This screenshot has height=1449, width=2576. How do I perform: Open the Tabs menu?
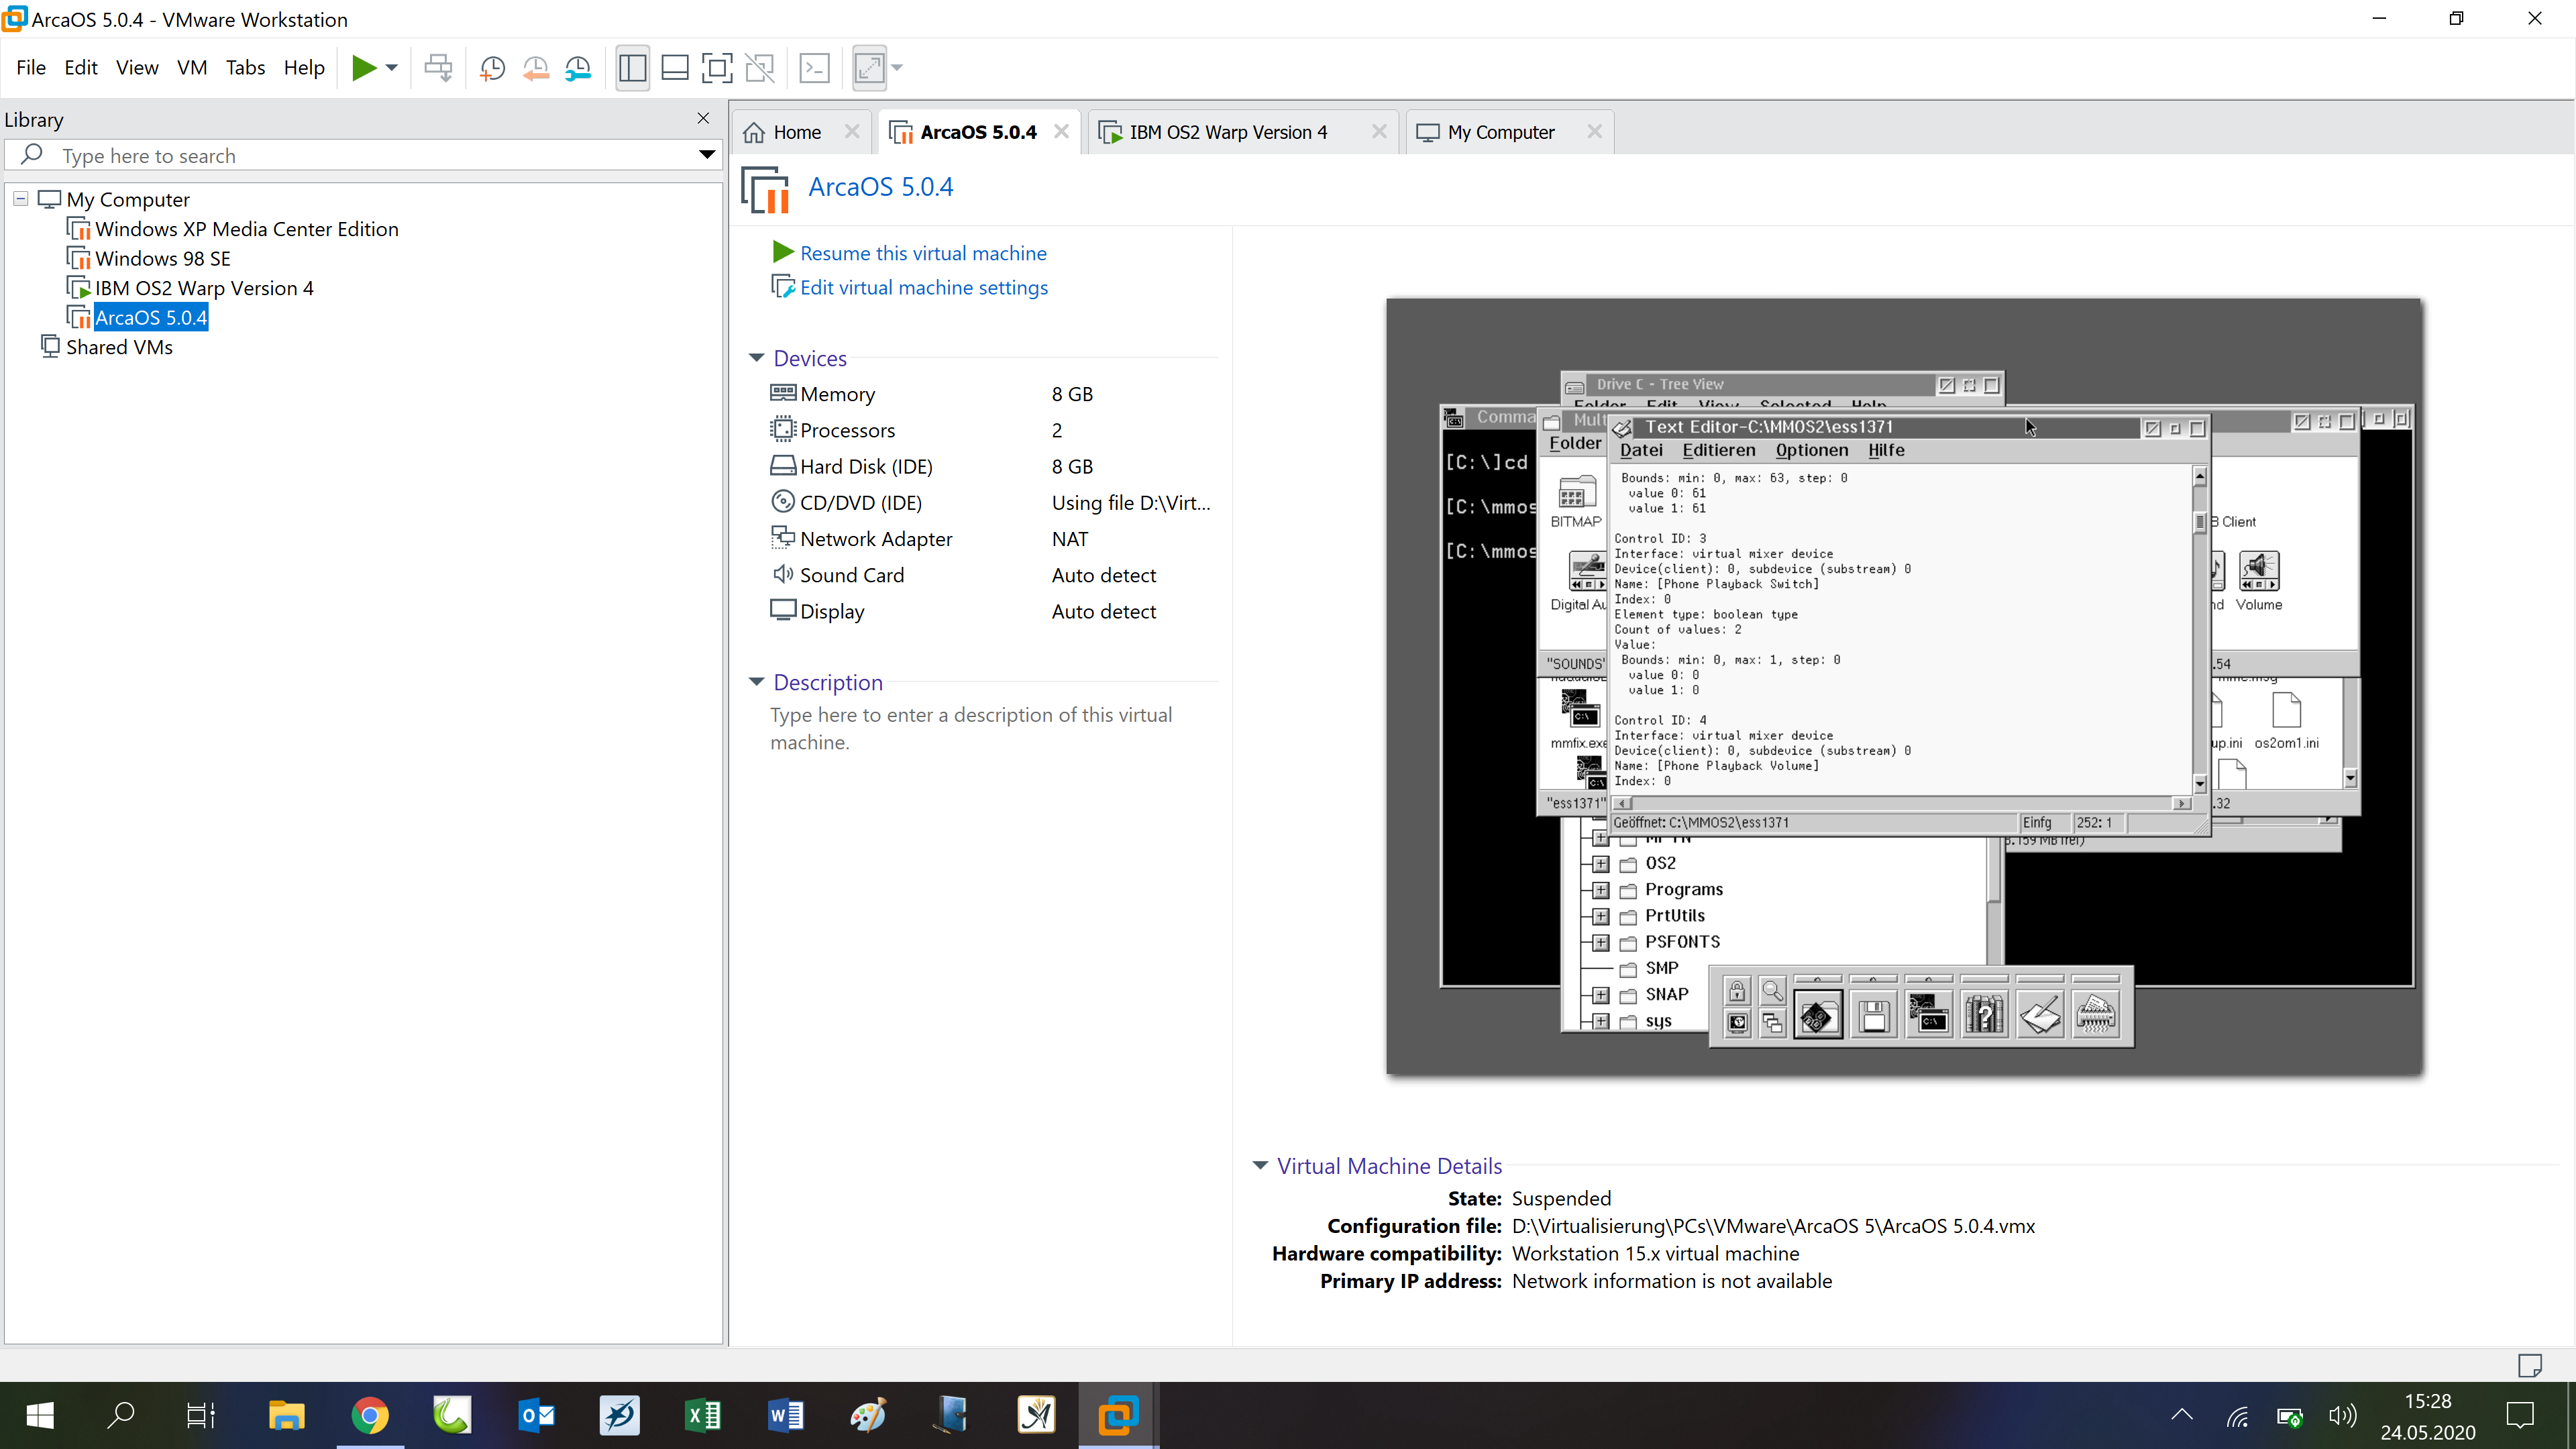[x=245, y=67]
